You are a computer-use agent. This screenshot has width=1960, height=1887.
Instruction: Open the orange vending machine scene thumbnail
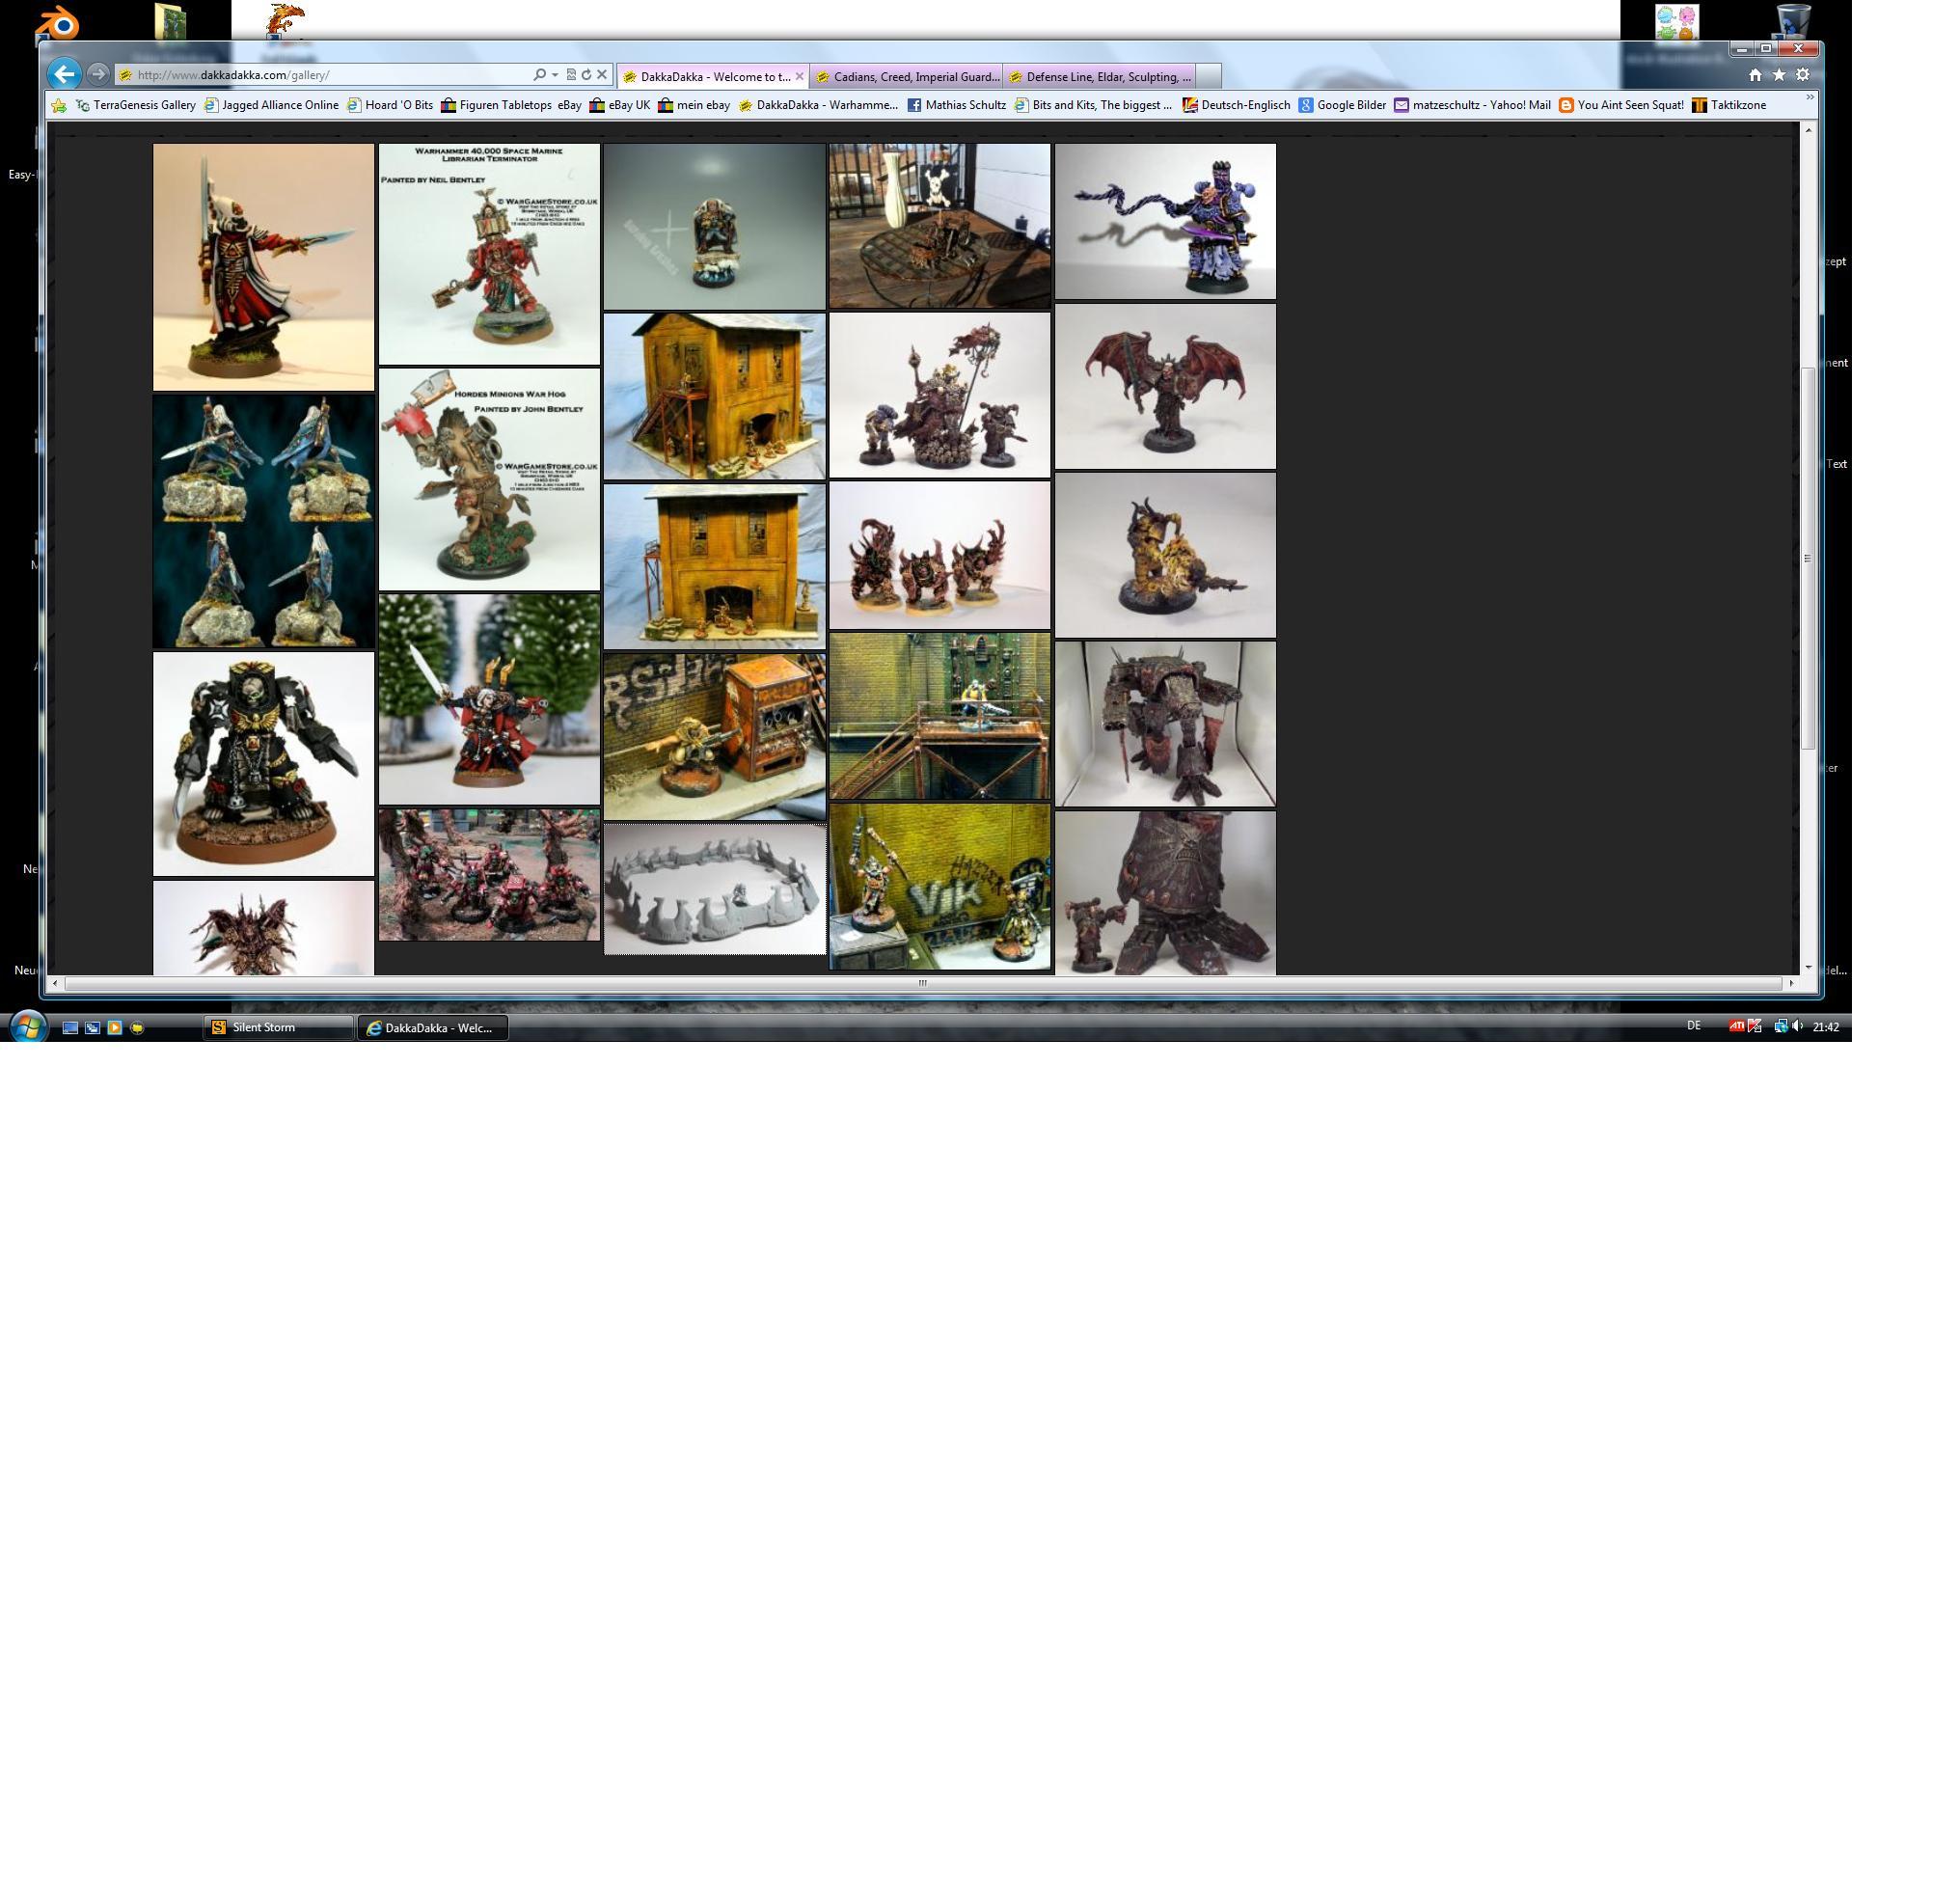click(x=715, y=737)
